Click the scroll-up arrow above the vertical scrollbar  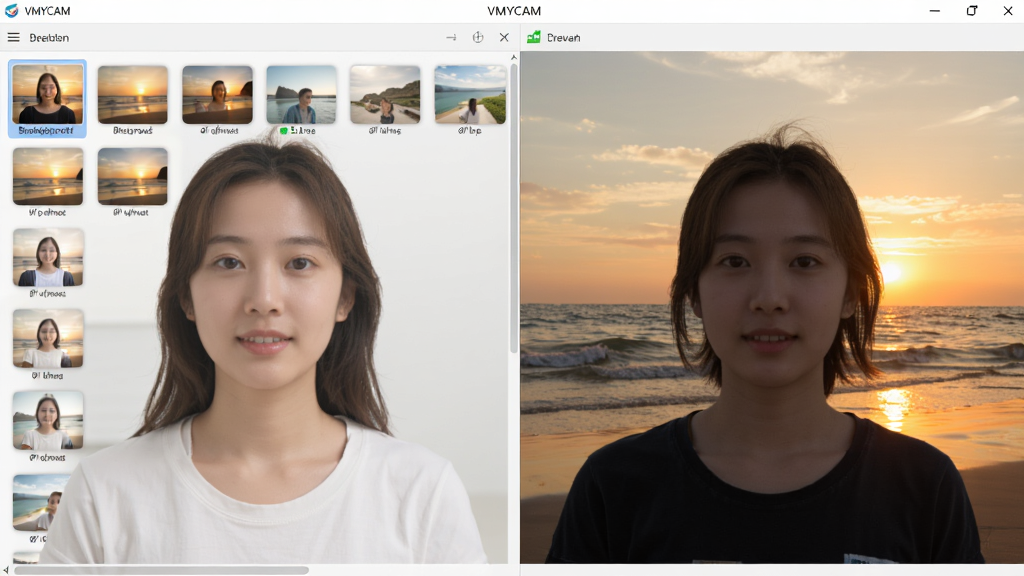pos(514,57)
